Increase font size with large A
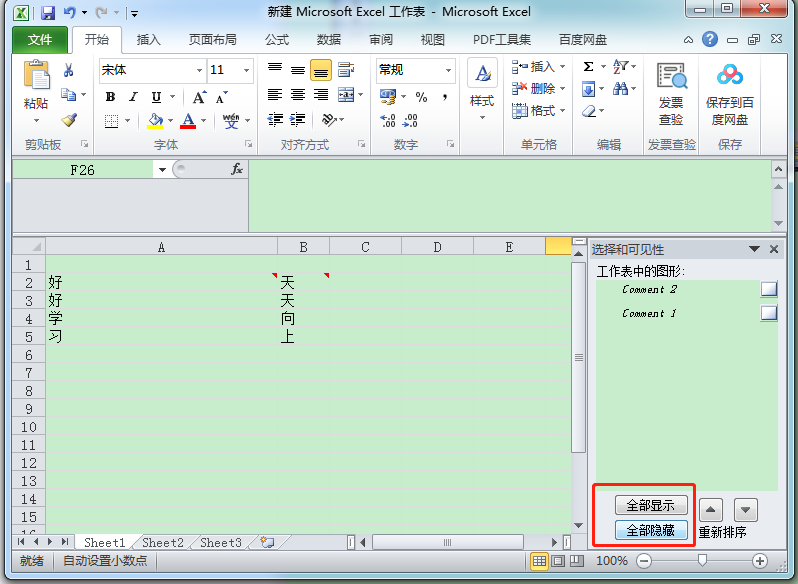 pyautogui.click(x=199, y=97)
